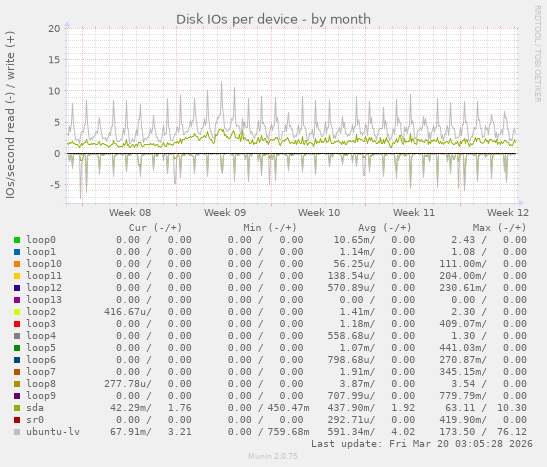
Task: Click the y-axis label 20
Action: pos(54,29)
